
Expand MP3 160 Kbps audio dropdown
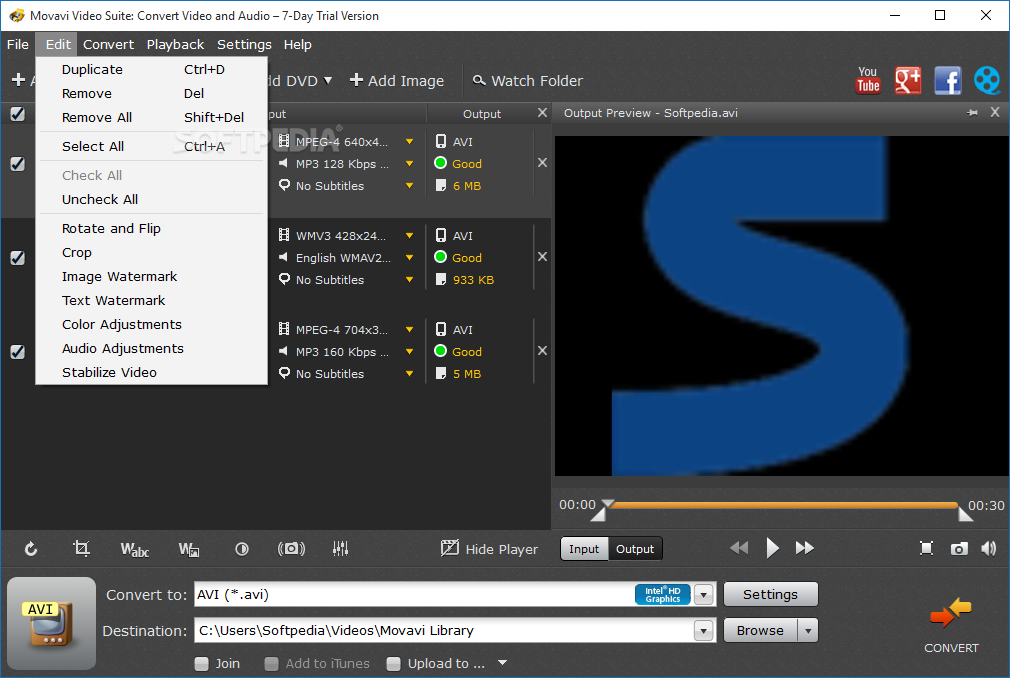tap(409, 352)
